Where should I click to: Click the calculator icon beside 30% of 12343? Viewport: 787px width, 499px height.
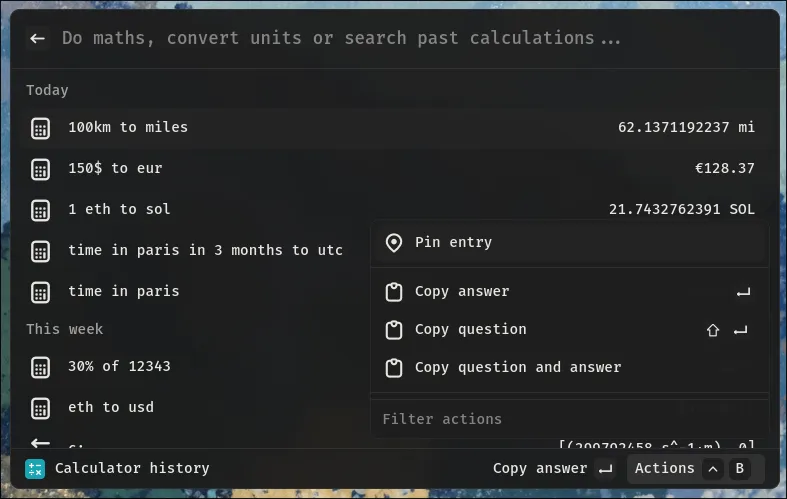tap(40, 367)
